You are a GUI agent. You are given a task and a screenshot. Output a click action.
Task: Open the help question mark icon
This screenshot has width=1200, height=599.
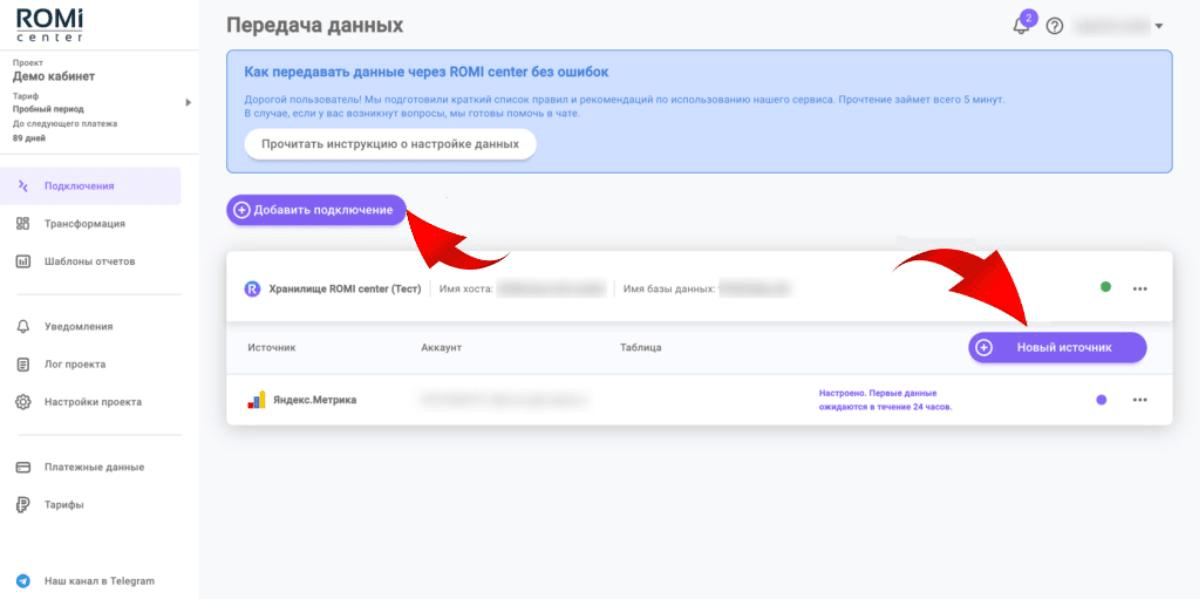(x=1054, y=26)
